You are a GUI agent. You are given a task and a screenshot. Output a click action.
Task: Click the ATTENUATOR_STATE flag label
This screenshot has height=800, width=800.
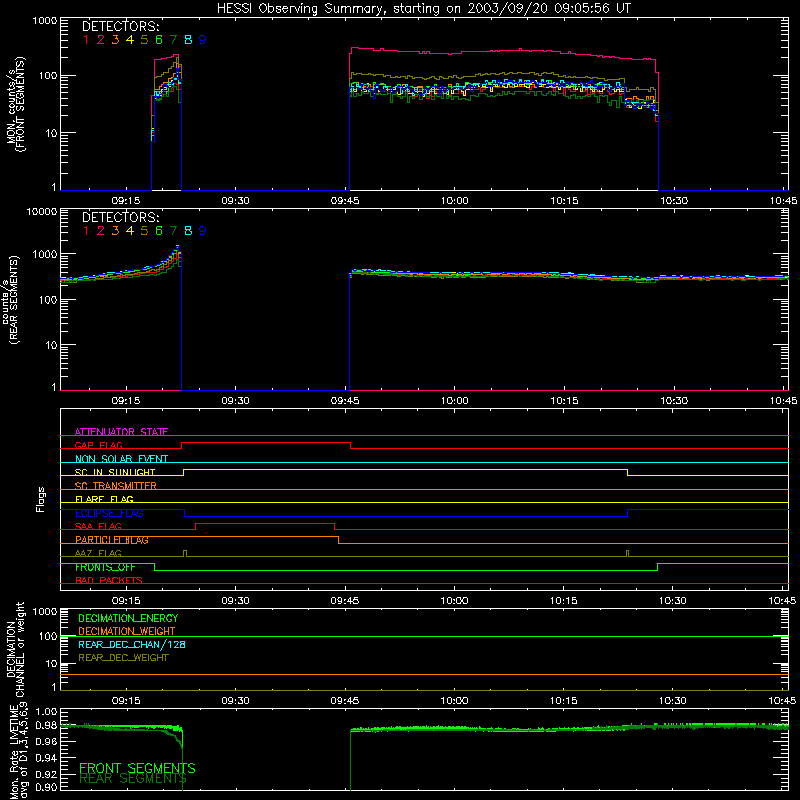121,432
